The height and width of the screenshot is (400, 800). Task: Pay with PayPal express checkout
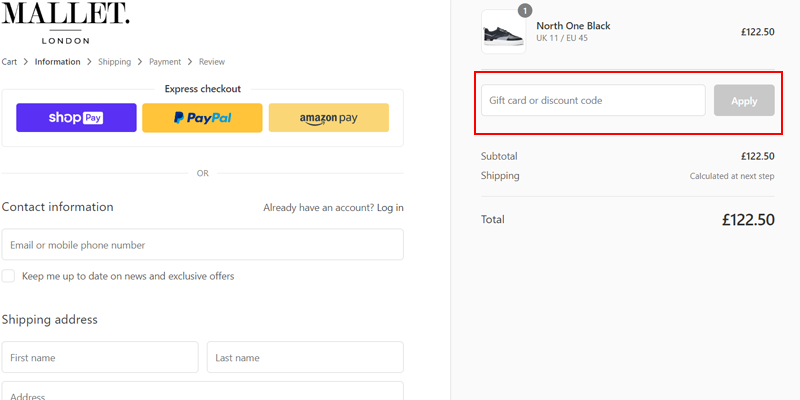203,118
